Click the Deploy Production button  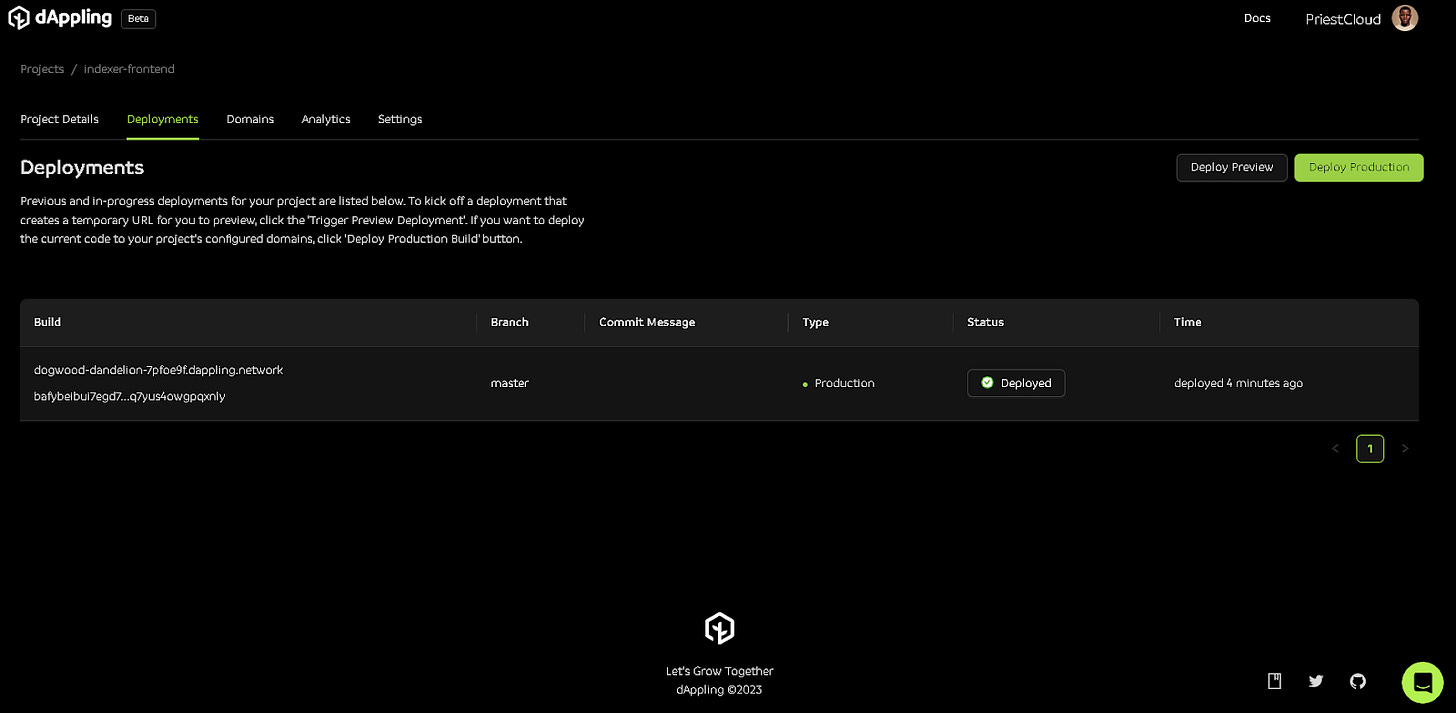point(1359,167)
